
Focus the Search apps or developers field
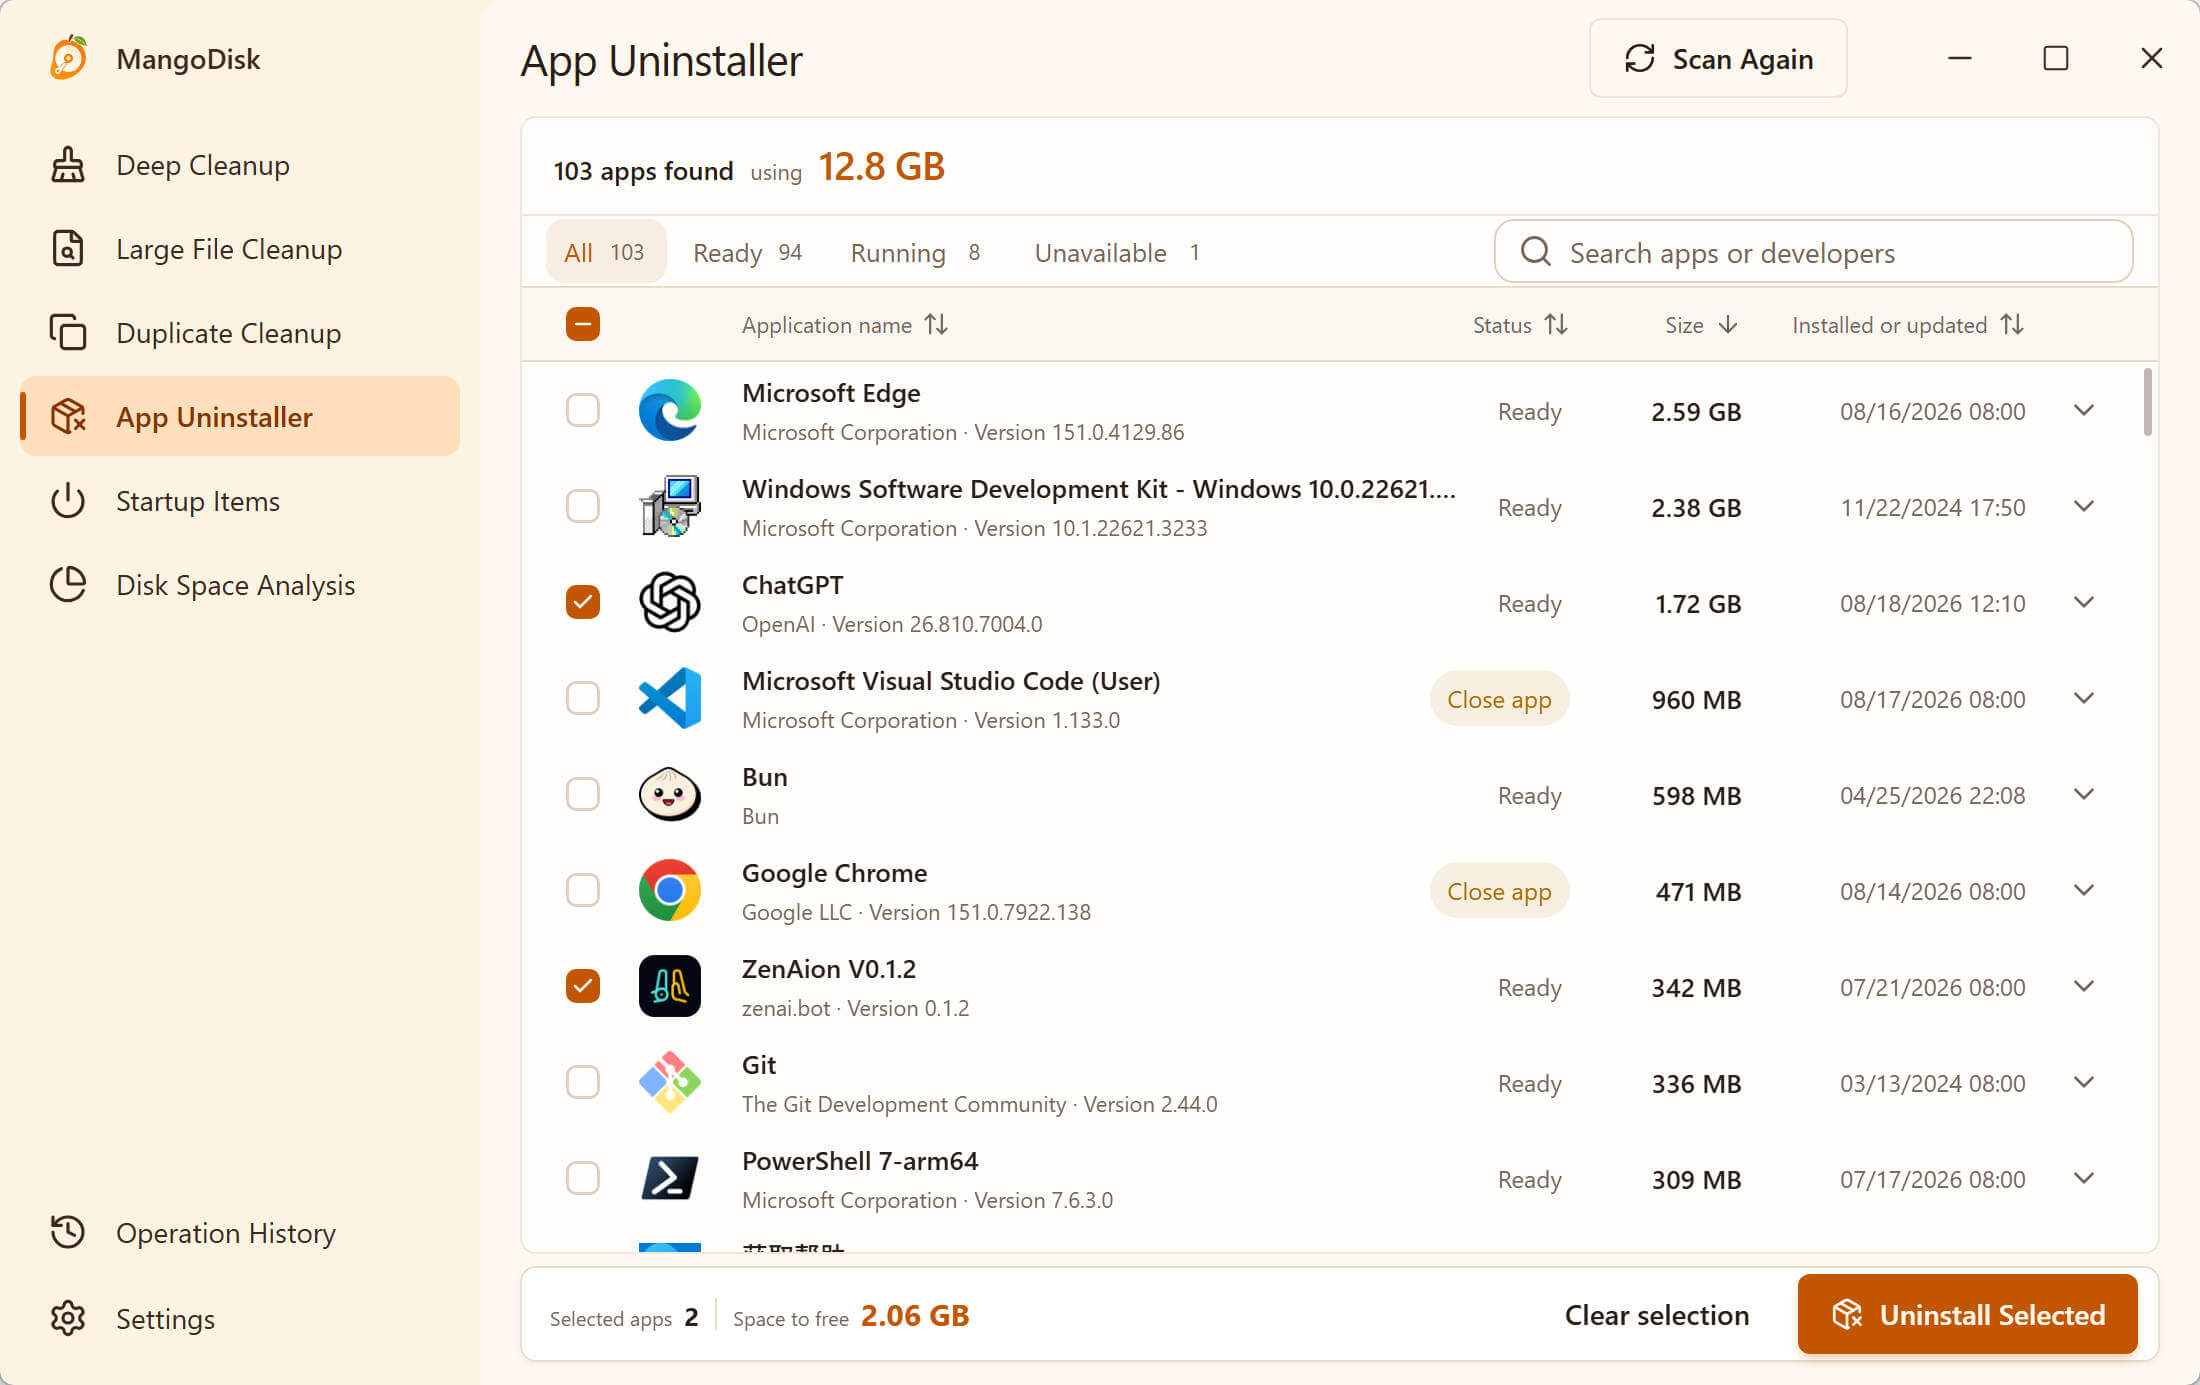point(1813,252)
